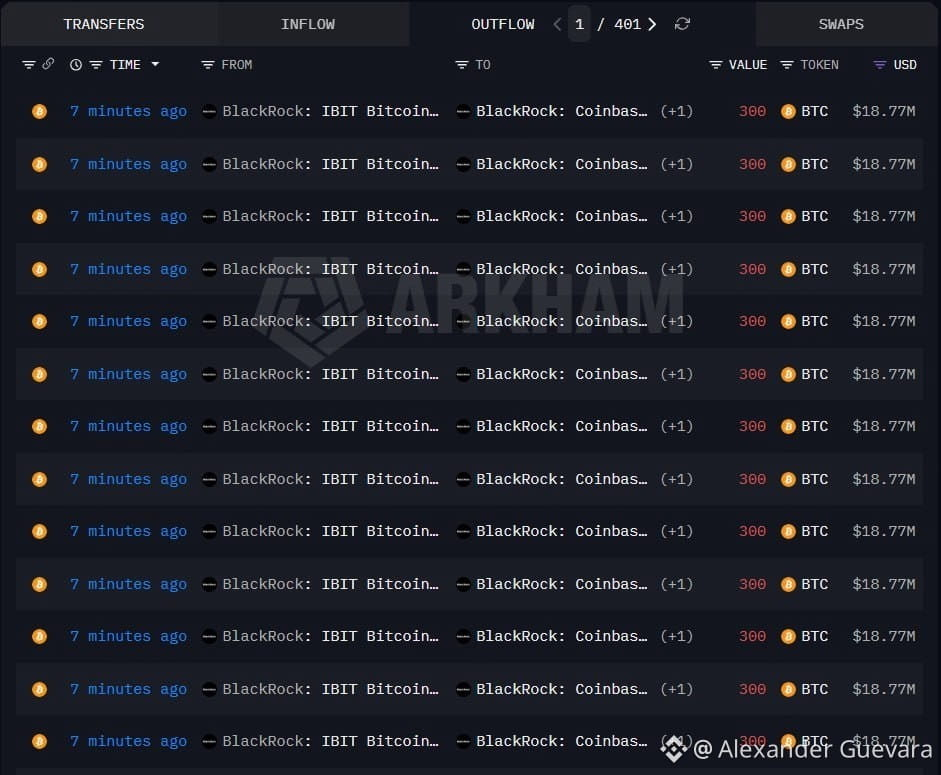
Task: Expand the fourth row's (+1) recipients
Action: [x=676, y=269]
